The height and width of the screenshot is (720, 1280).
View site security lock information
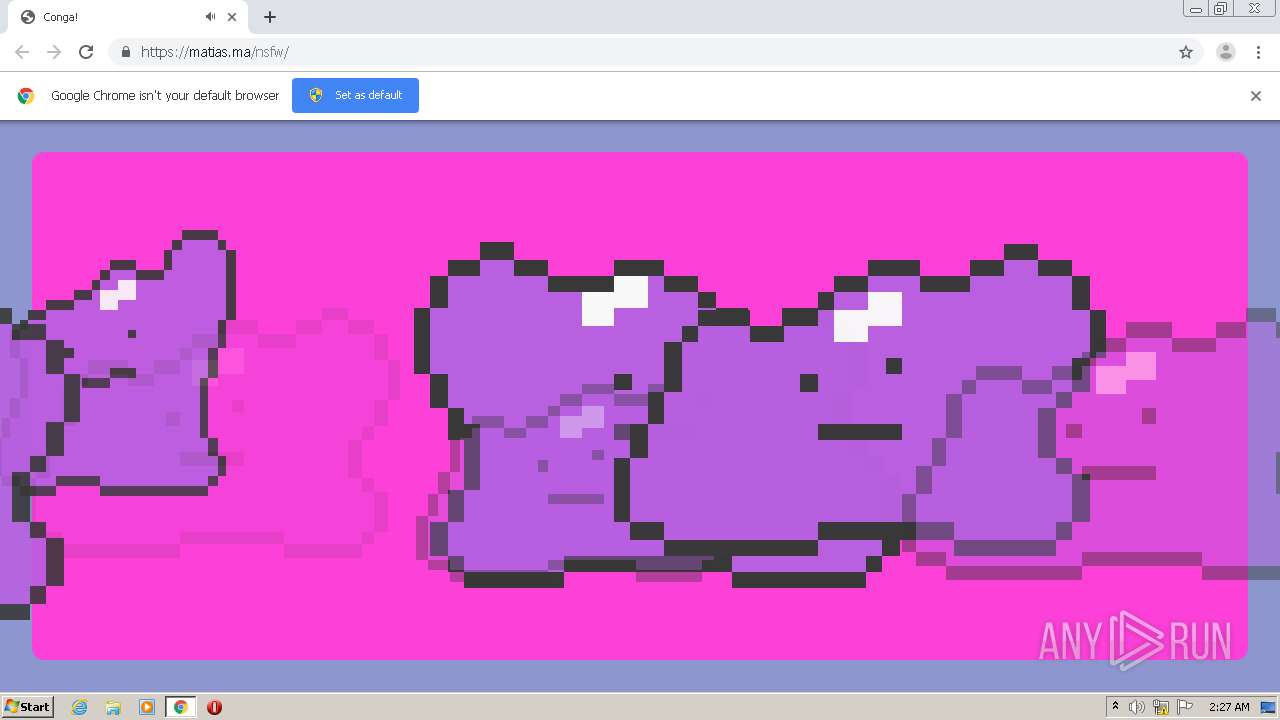click(125, 52)
